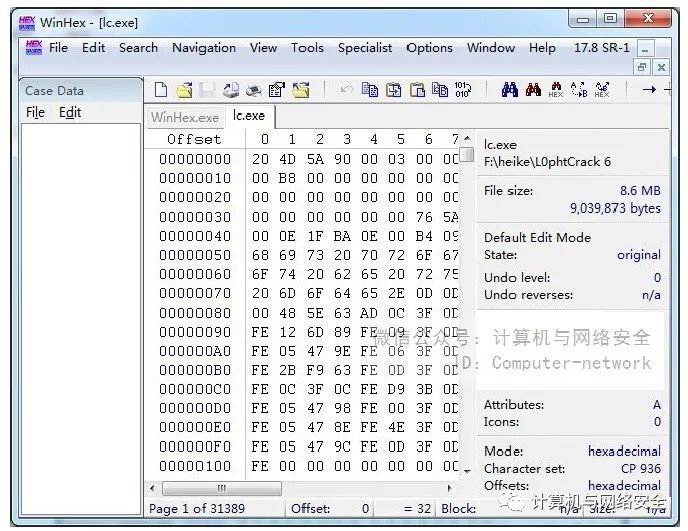Open File menu in Case Data panel
Screen dimensions: 688x531
(x=35, y=112)
